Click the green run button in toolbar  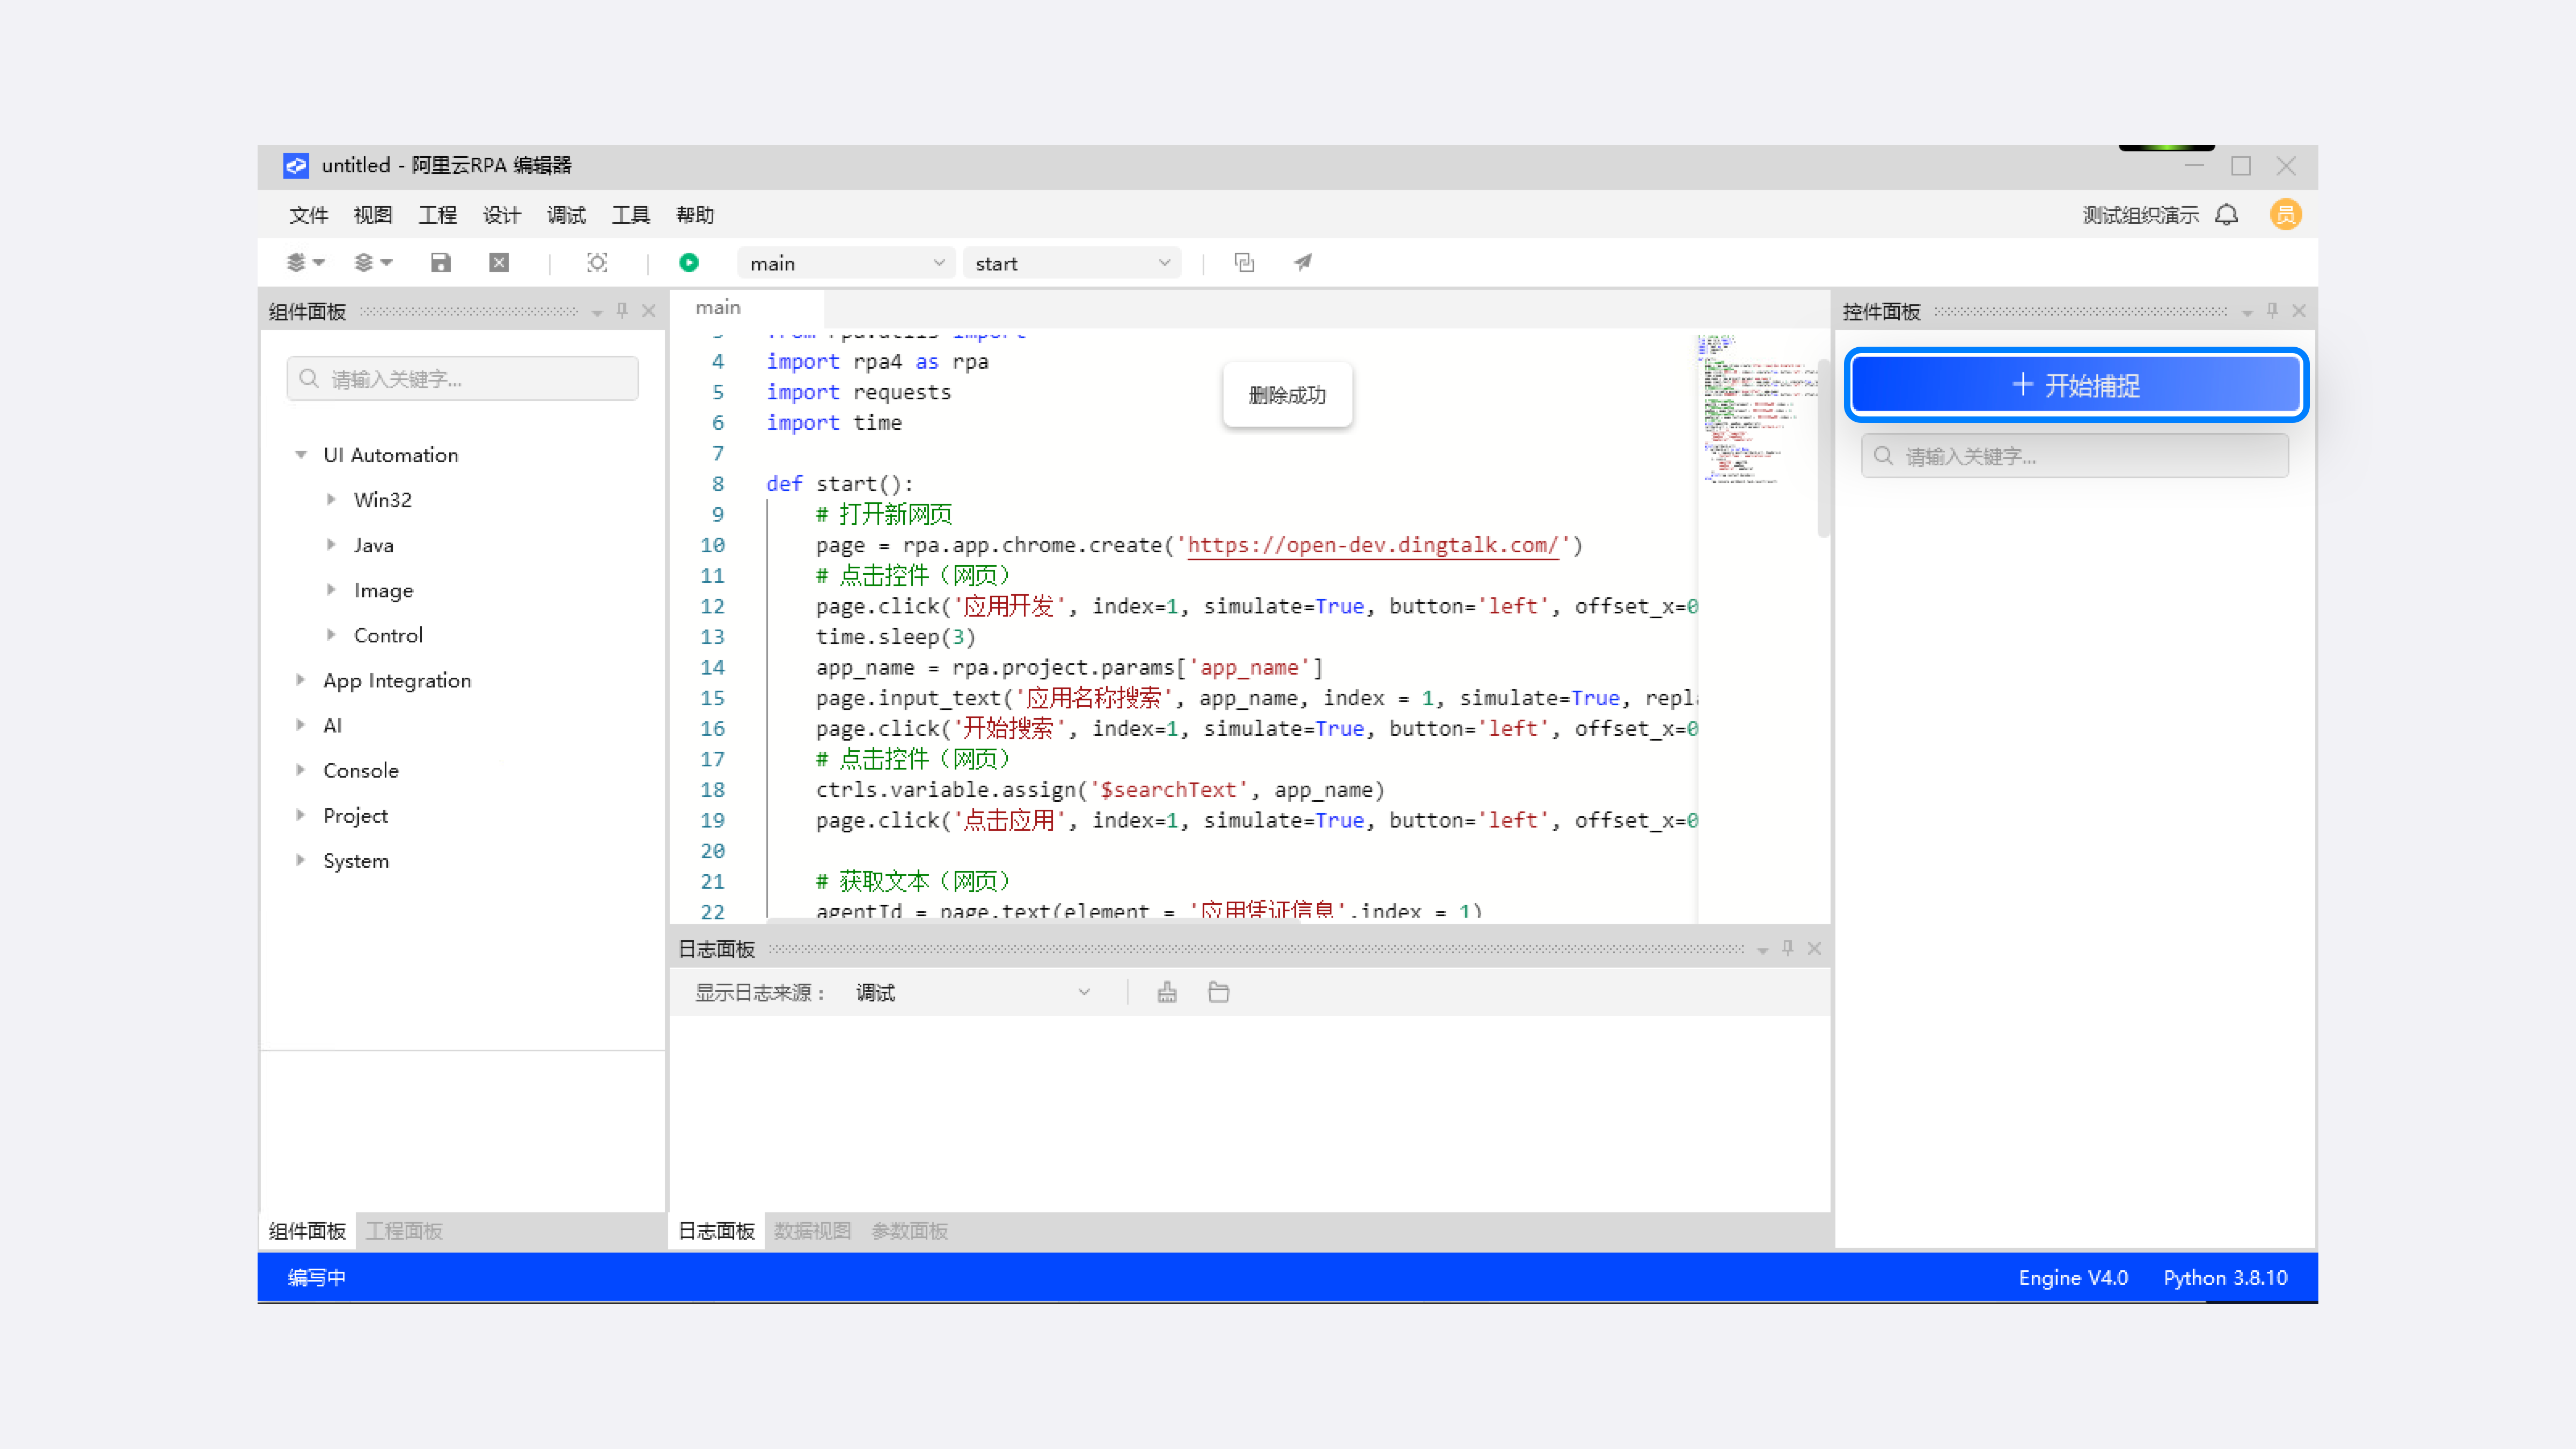[689, 263]
